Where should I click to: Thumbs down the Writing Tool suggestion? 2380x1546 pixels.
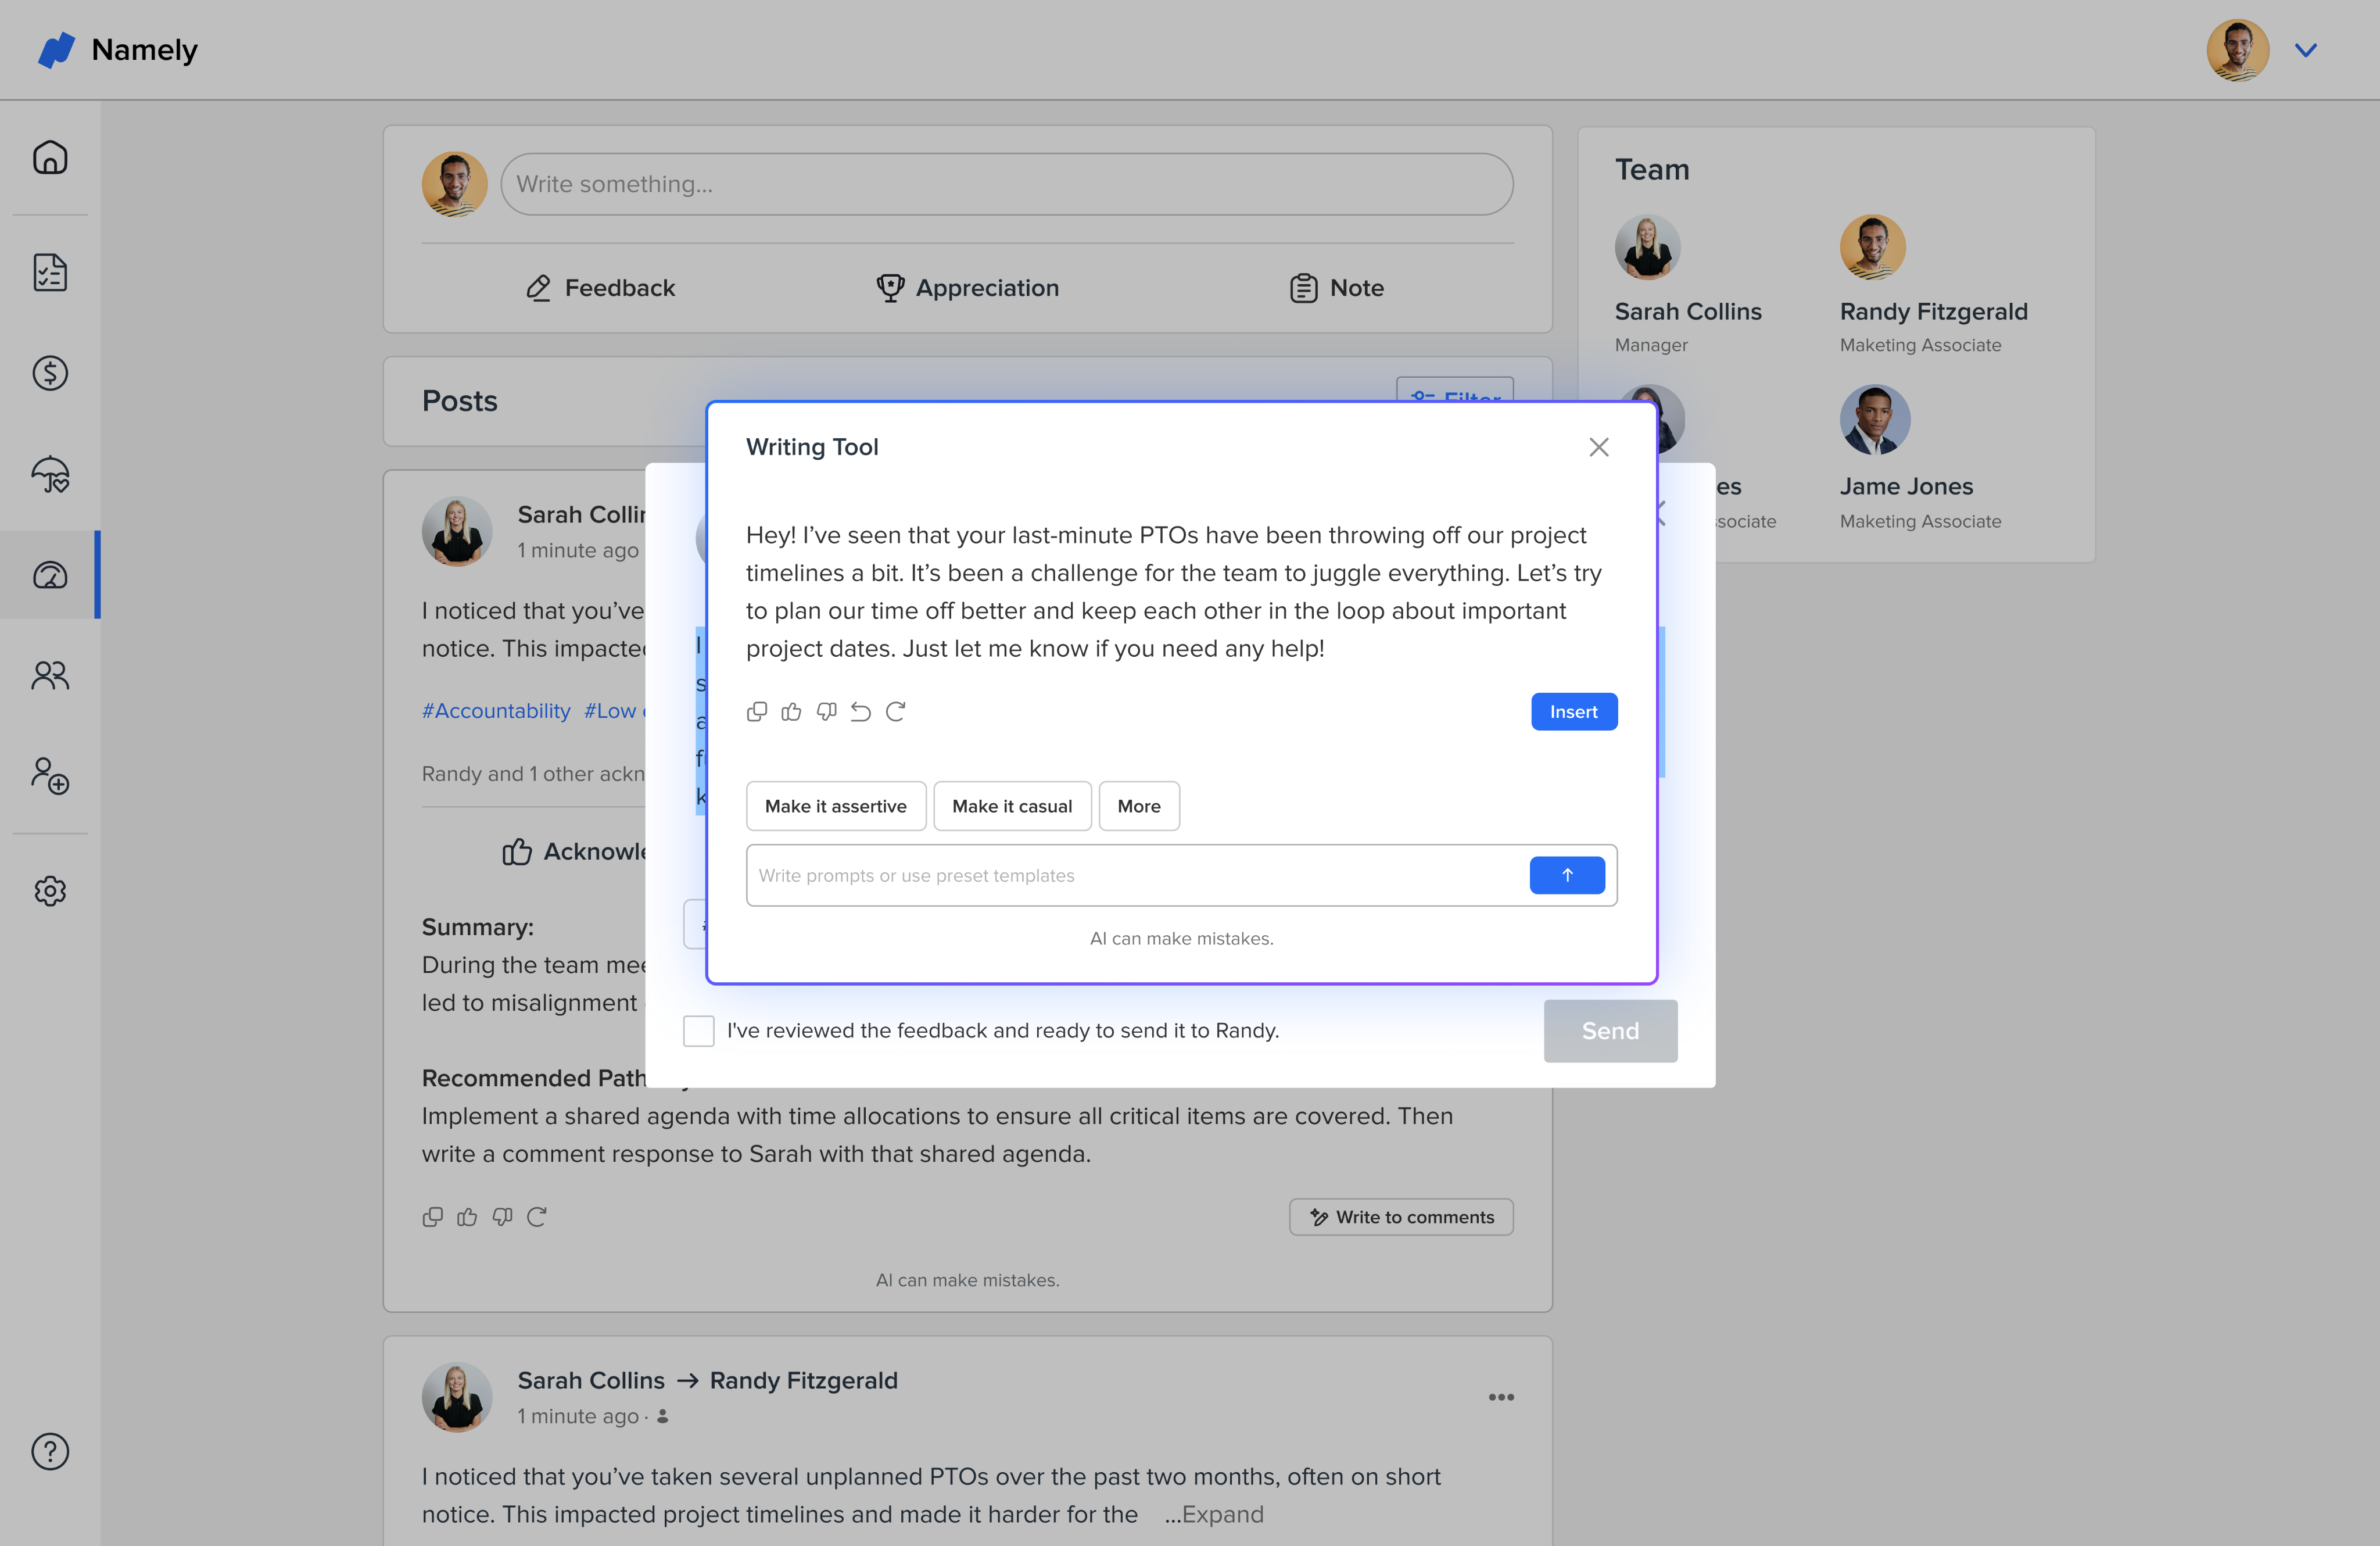click(826, 712)
